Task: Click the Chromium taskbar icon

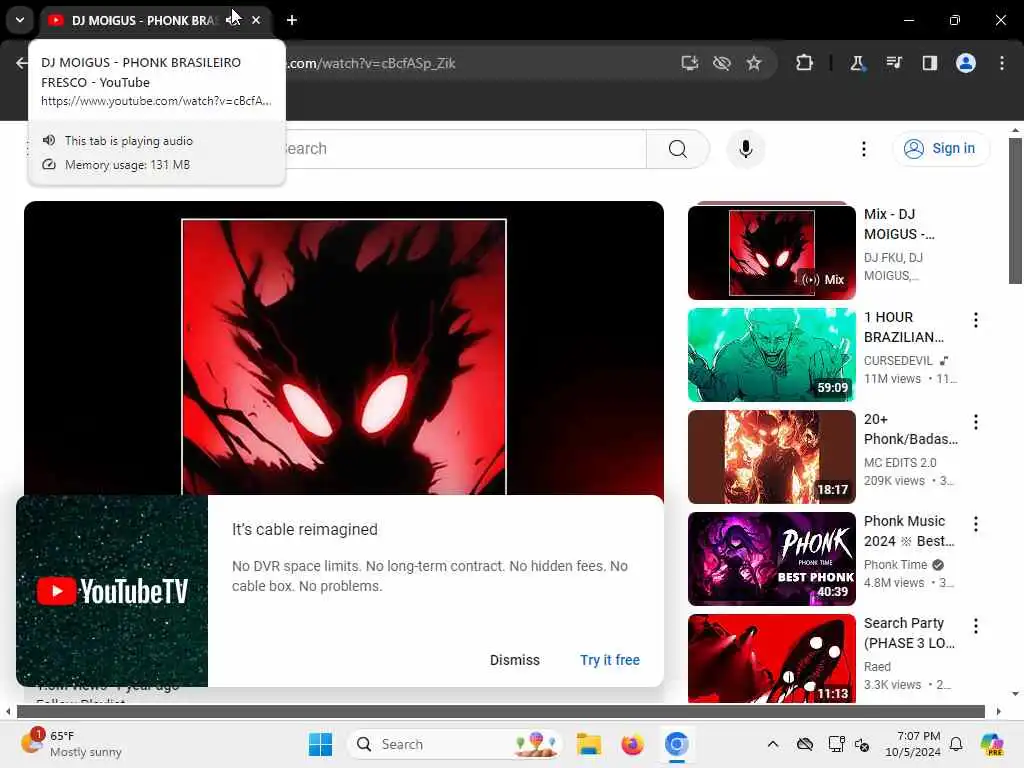Action: [x=677, y=744]
